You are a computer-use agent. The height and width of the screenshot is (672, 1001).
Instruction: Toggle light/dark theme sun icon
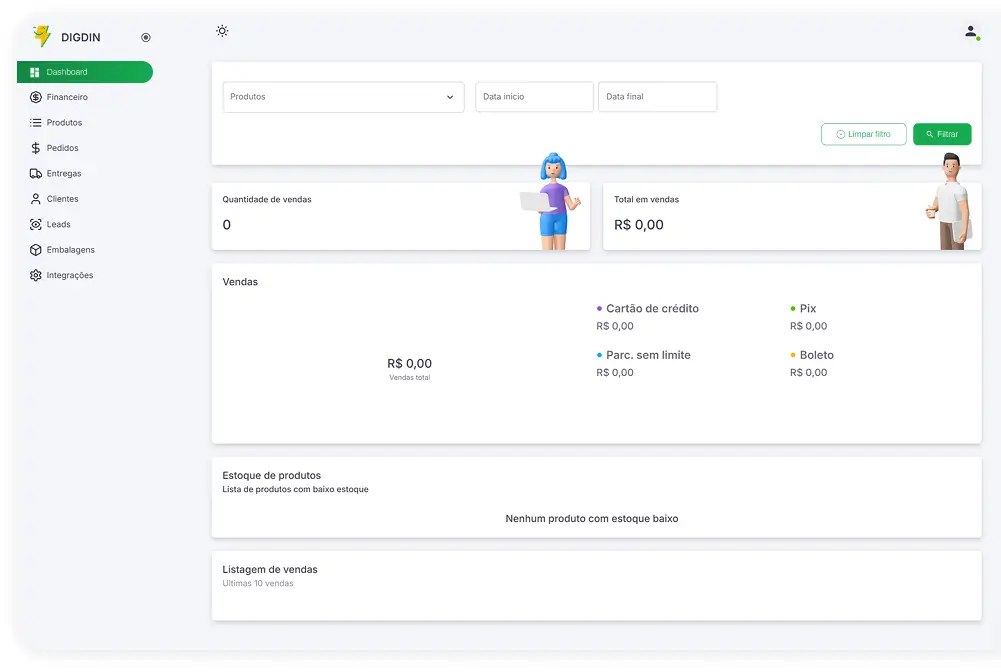(x=222, y=31)
